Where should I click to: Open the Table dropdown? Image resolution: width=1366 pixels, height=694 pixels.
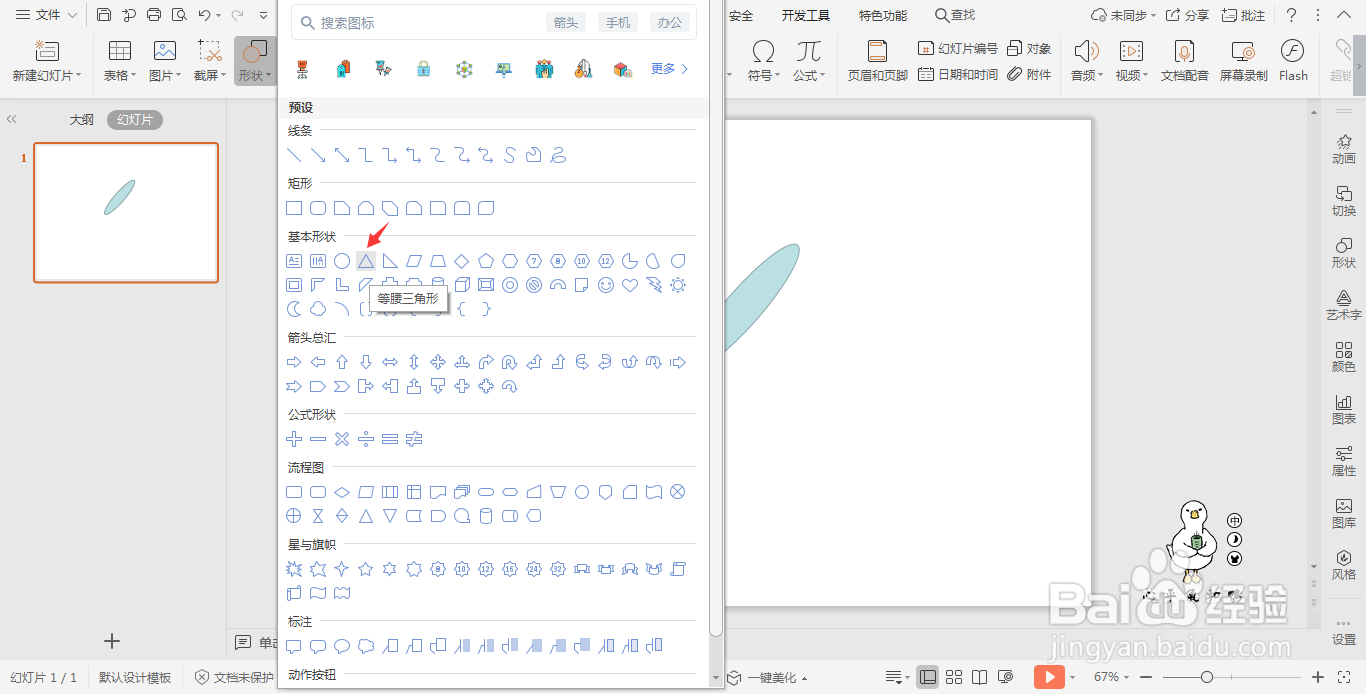click(x=120, y=61)
